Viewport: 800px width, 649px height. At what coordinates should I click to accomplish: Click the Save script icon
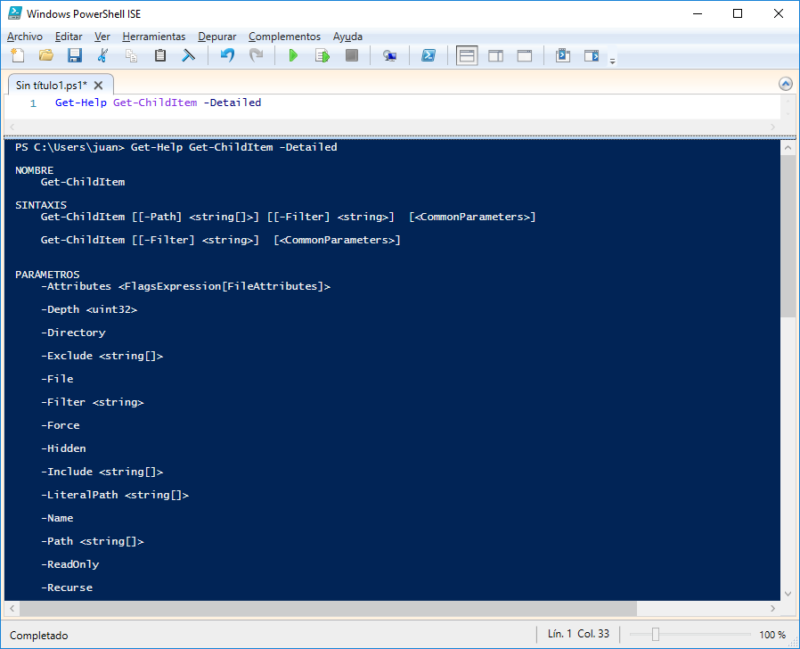click(74, 55)
